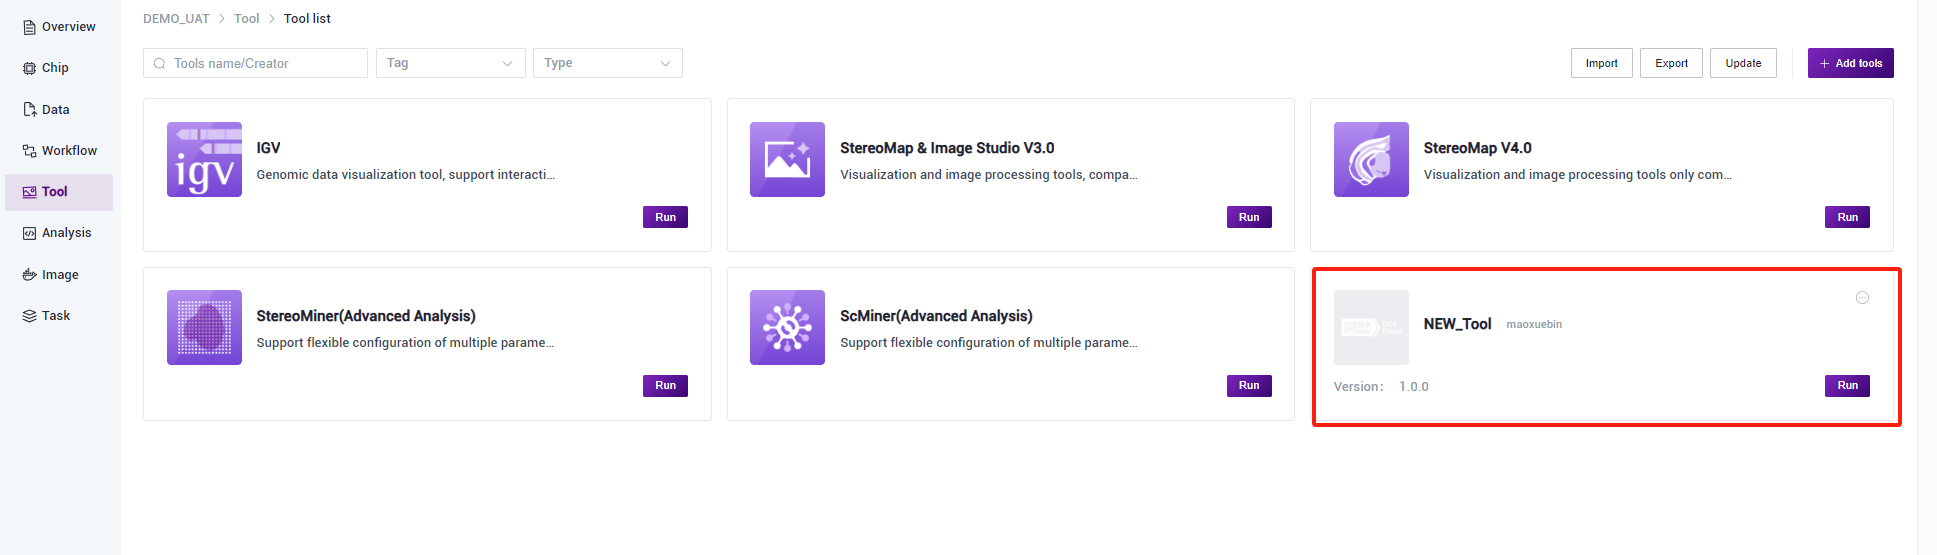Click the Tool list breadcrumb text
This screenshot has height=555, width=1937.
click(307, 19)
